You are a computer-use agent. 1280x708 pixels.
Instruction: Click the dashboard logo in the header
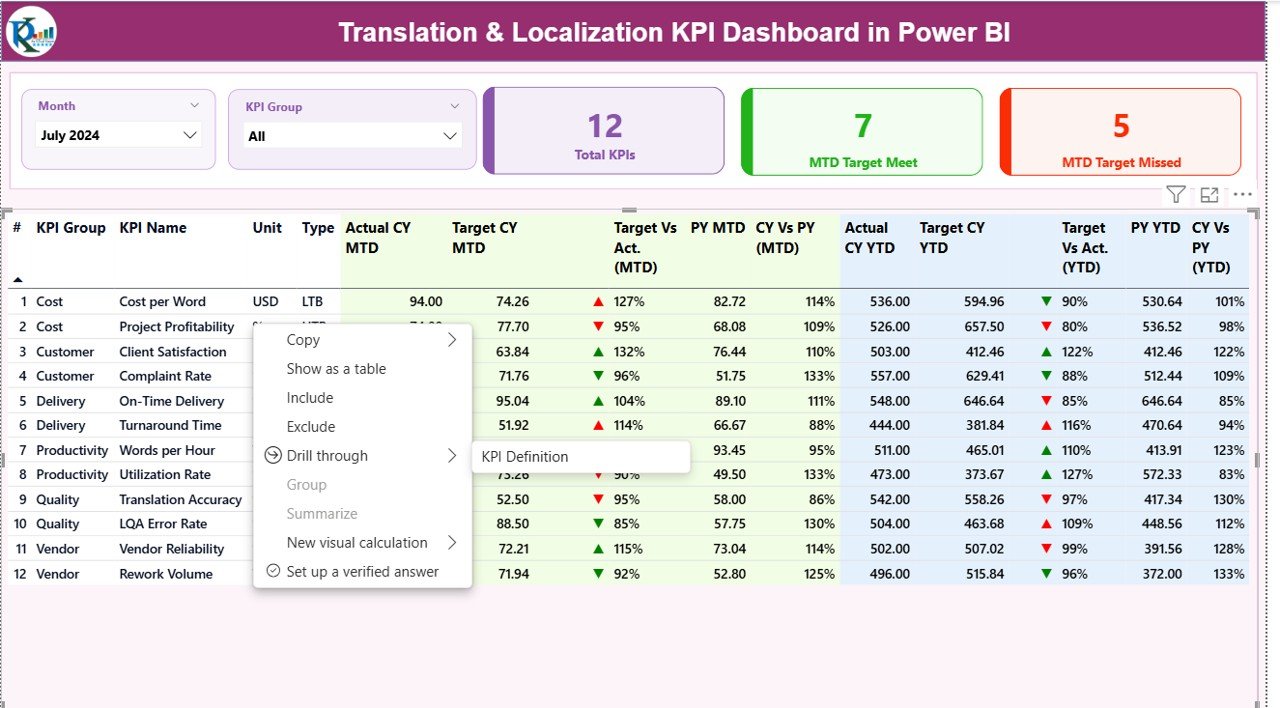(31, 32)
